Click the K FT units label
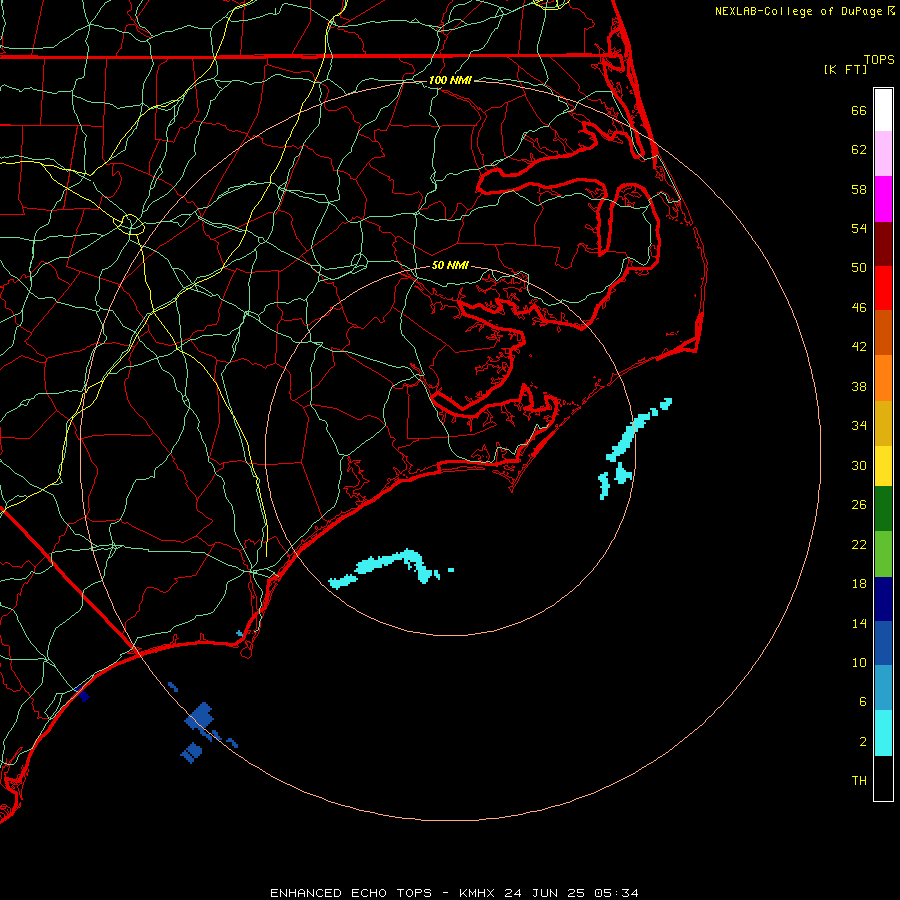The image size is (900, 900). tap(845, 69)
